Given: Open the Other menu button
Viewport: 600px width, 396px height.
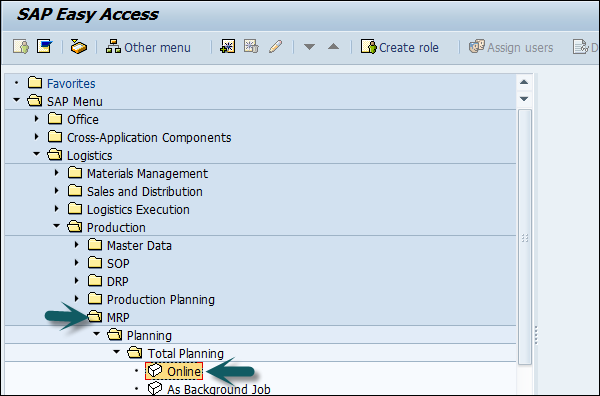Looking at the screenshot, I should (x=148, y=47).
